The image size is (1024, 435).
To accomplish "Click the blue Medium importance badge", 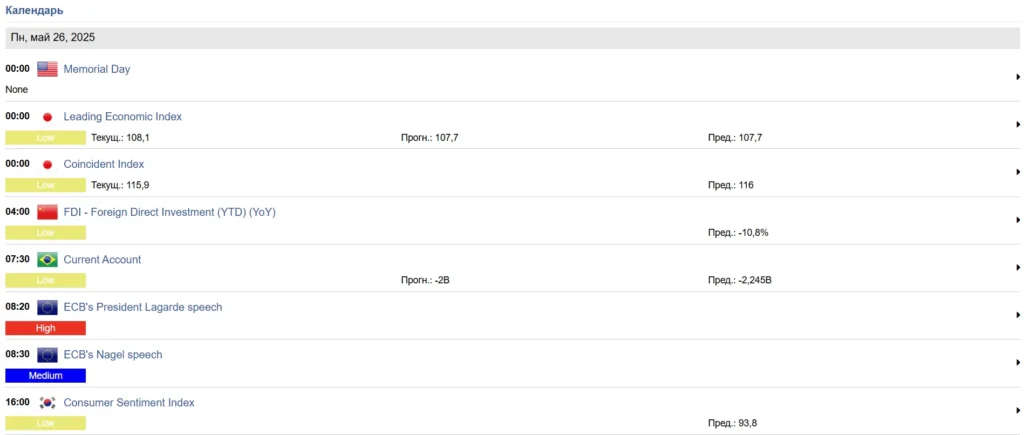I will 45,376.
